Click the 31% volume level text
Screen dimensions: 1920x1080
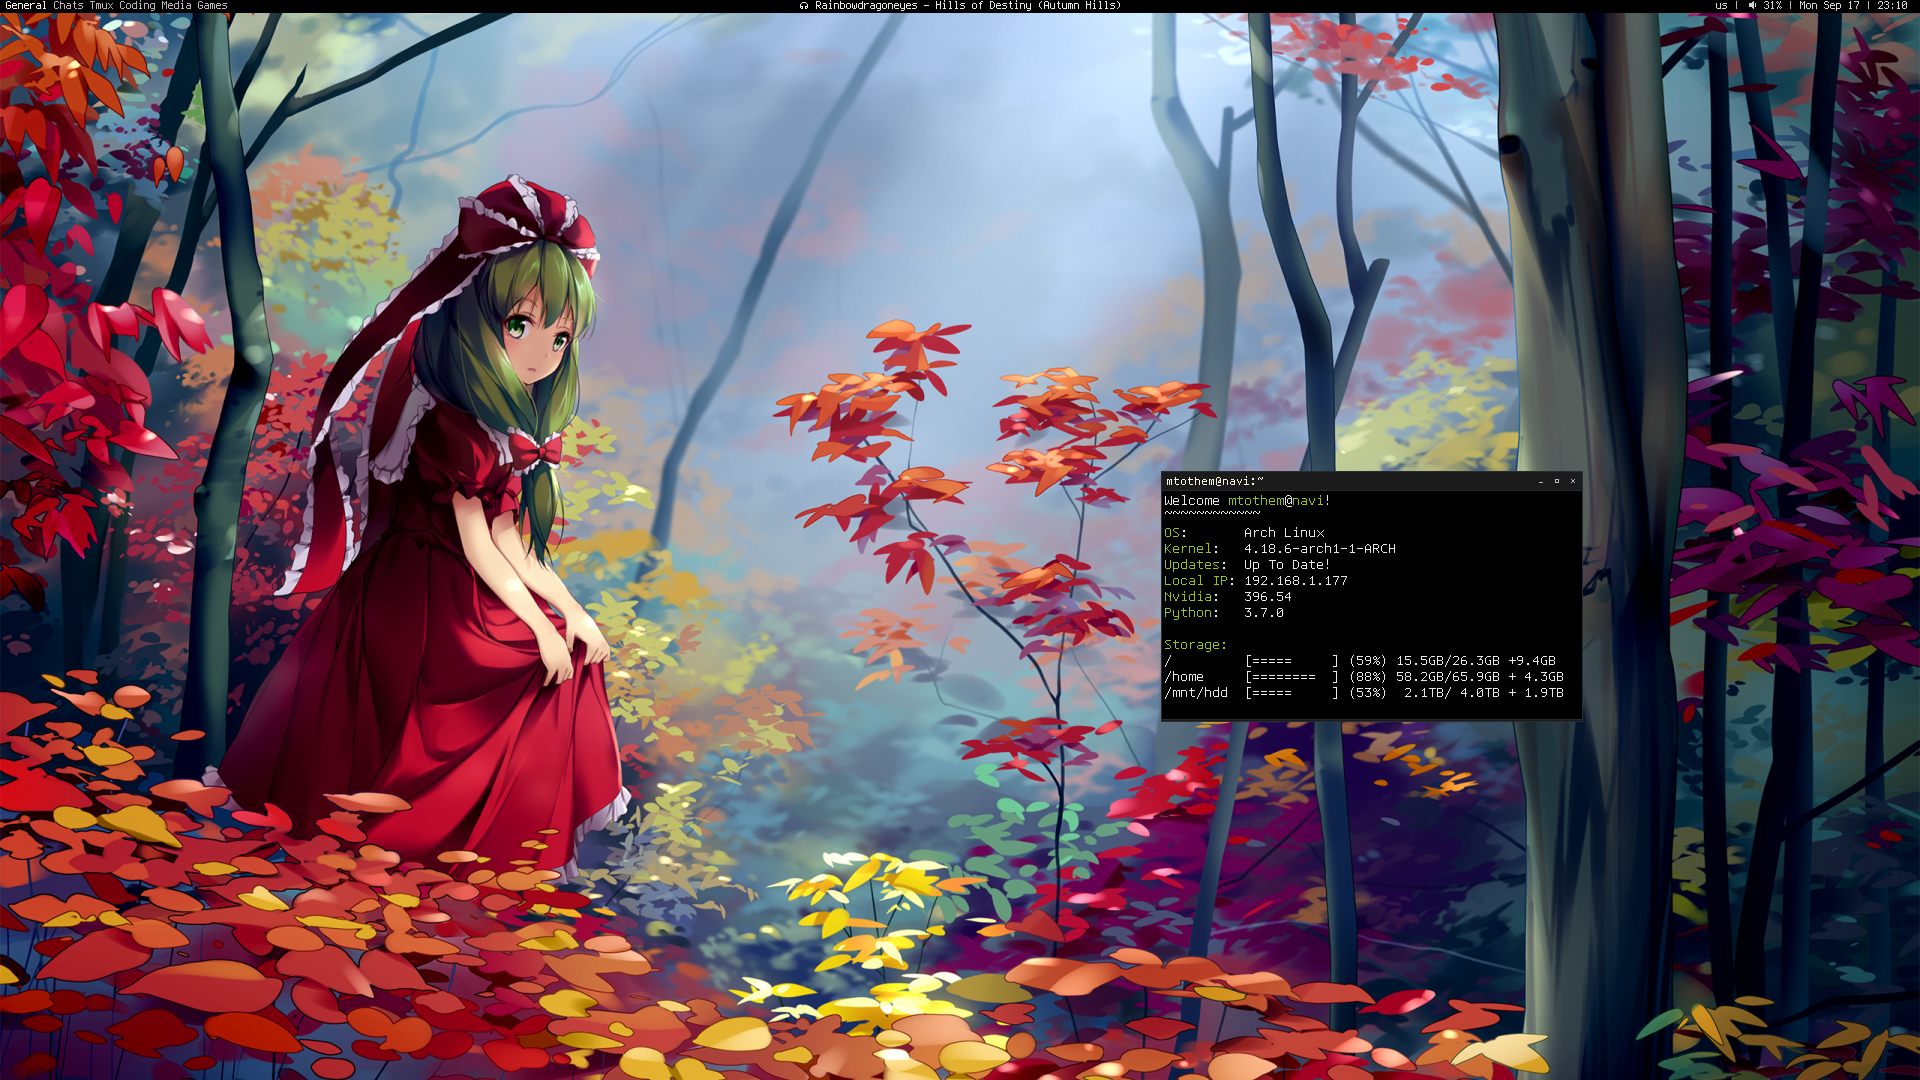coord(1773,6)
